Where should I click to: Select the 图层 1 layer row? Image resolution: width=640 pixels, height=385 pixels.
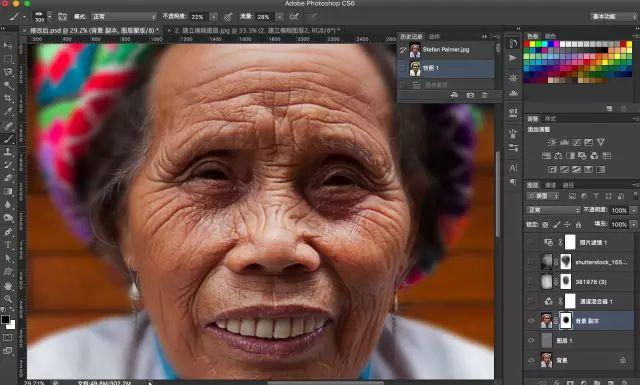(579, 340)
